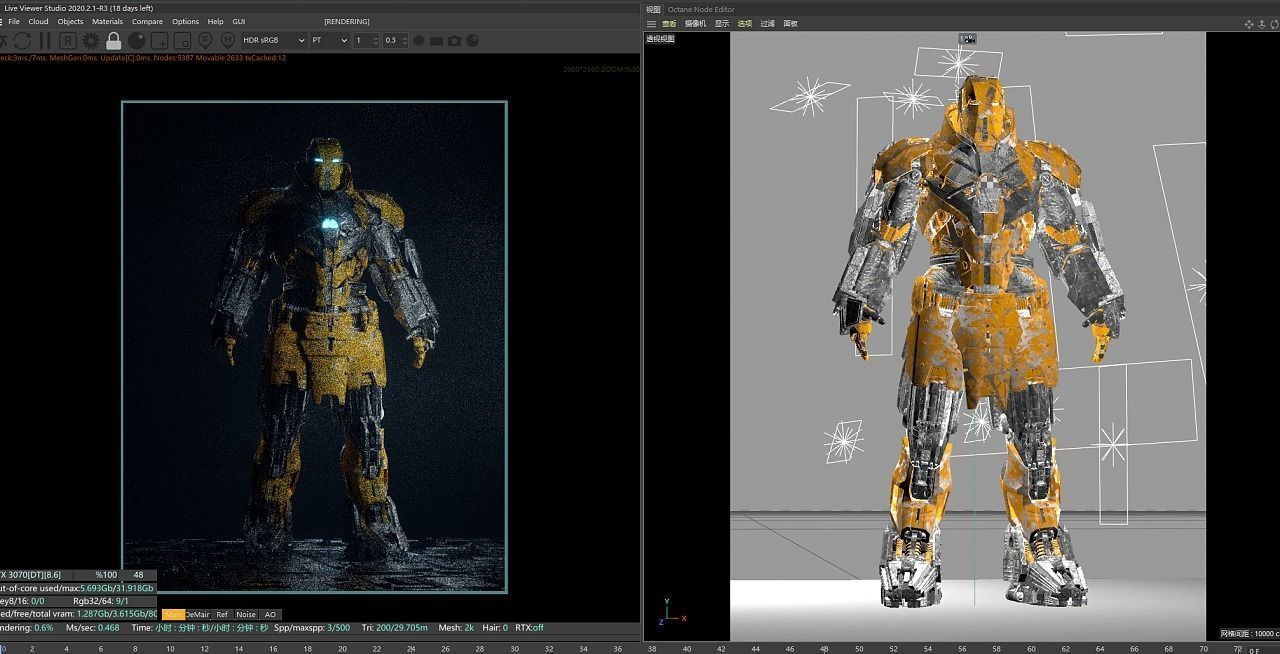The height and width of the screenshot is (654, 1280).
Task: Select the material picker pin icon
Action: [228, 41]
